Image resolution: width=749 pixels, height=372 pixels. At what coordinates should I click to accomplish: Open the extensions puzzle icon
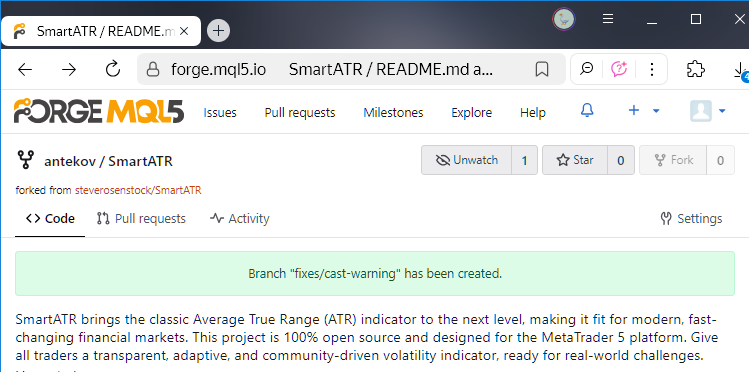pyautogui.click(x=696, y=69)
